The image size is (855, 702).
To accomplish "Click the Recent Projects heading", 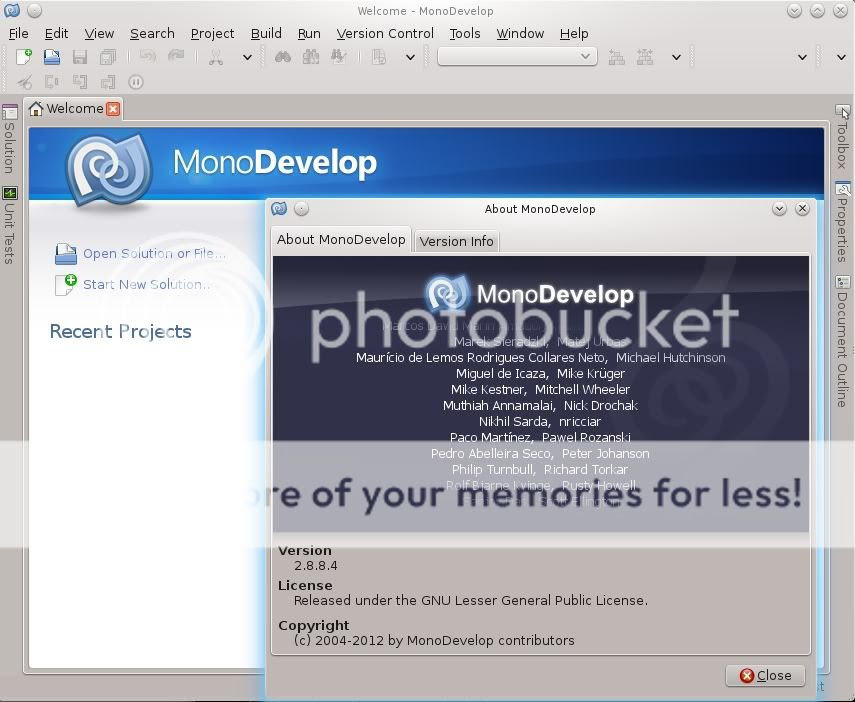I will coord(121,331).
